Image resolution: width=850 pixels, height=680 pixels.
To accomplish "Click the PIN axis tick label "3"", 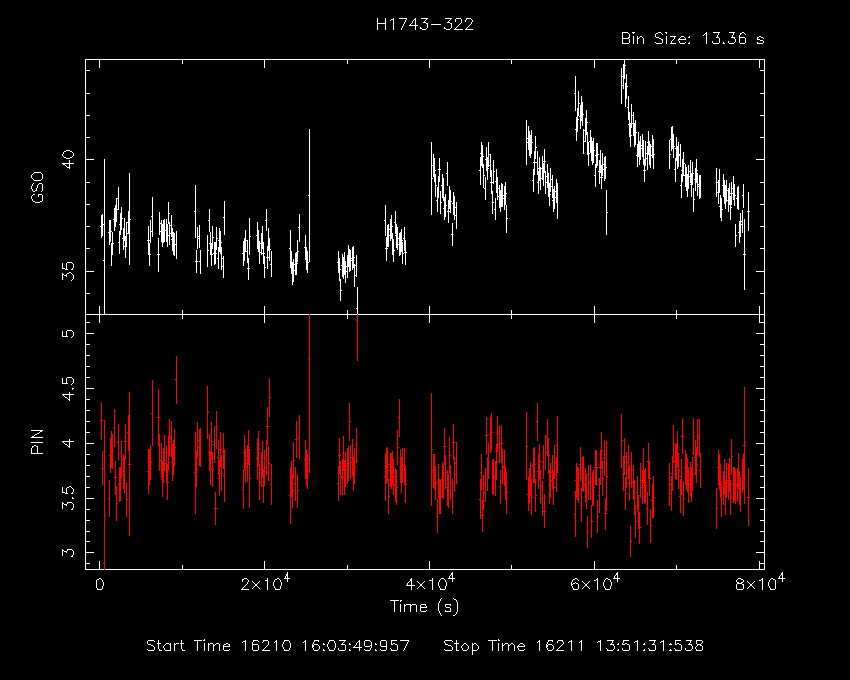I will [68, 553].
